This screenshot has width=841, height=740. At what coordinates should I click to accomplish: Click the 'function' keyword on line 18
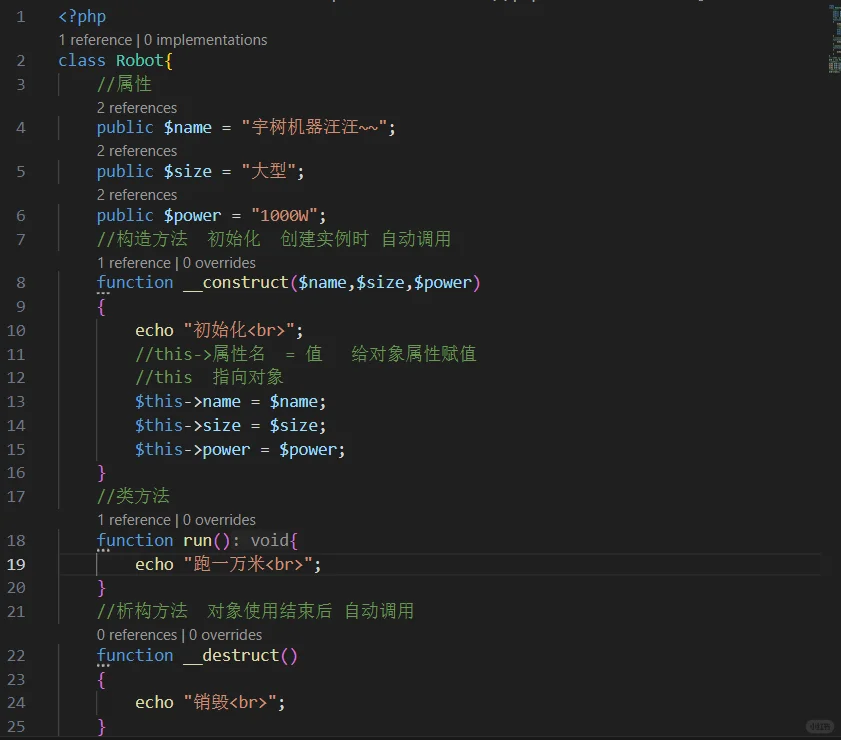(135, 541)
